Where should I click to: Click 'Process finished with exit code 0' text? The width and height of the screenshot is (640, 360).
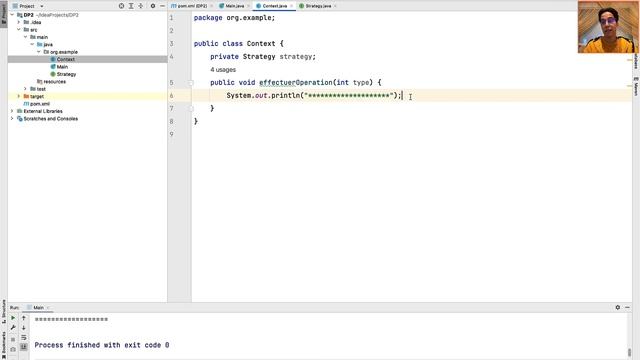point(102,345)
